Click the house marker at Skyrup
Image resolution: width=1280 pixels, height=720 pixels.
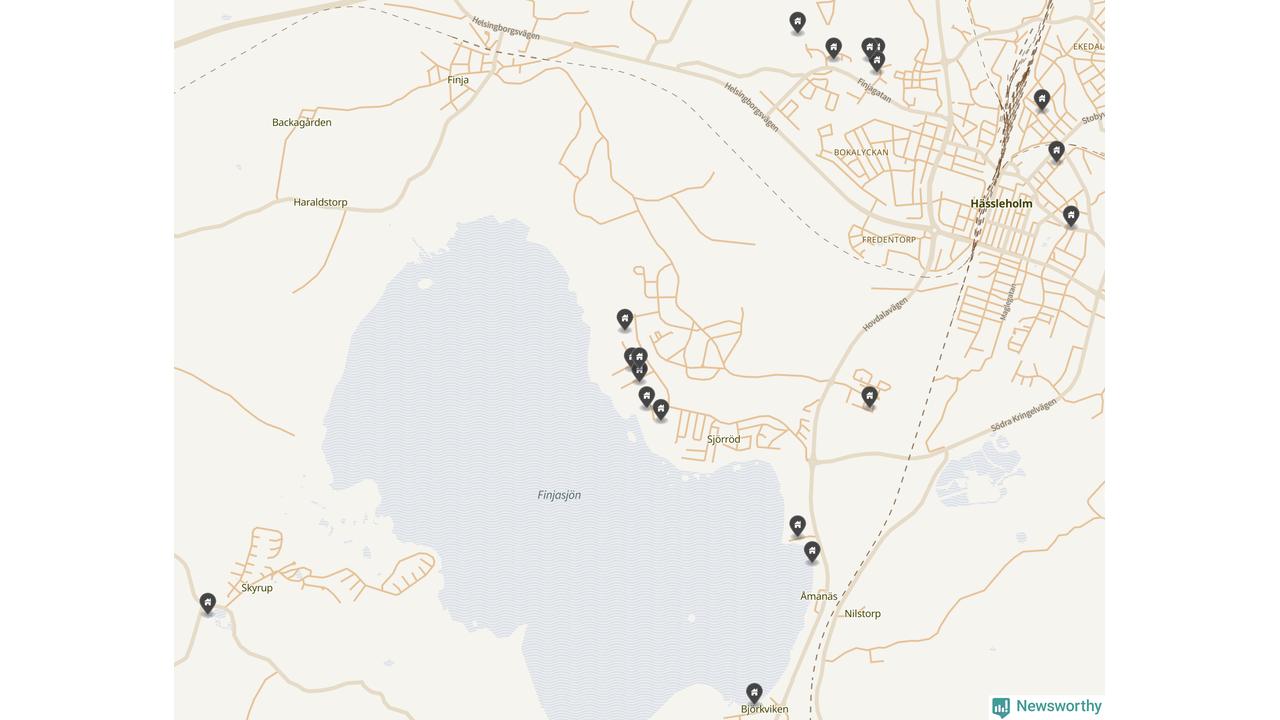pyautogui.click(x=207, y=603)
